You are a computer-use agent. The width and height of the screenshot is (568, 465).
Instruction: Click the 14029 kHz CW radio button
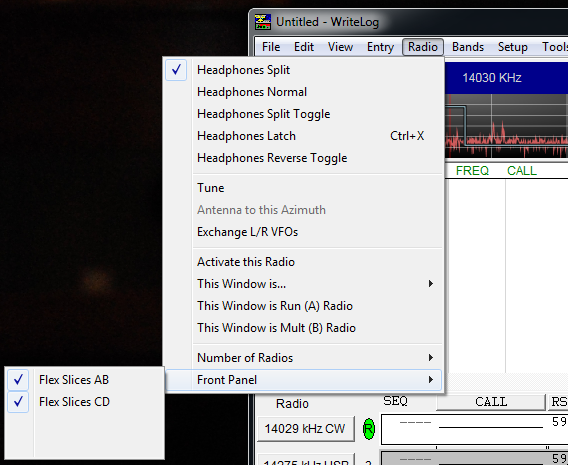point(305,429)
